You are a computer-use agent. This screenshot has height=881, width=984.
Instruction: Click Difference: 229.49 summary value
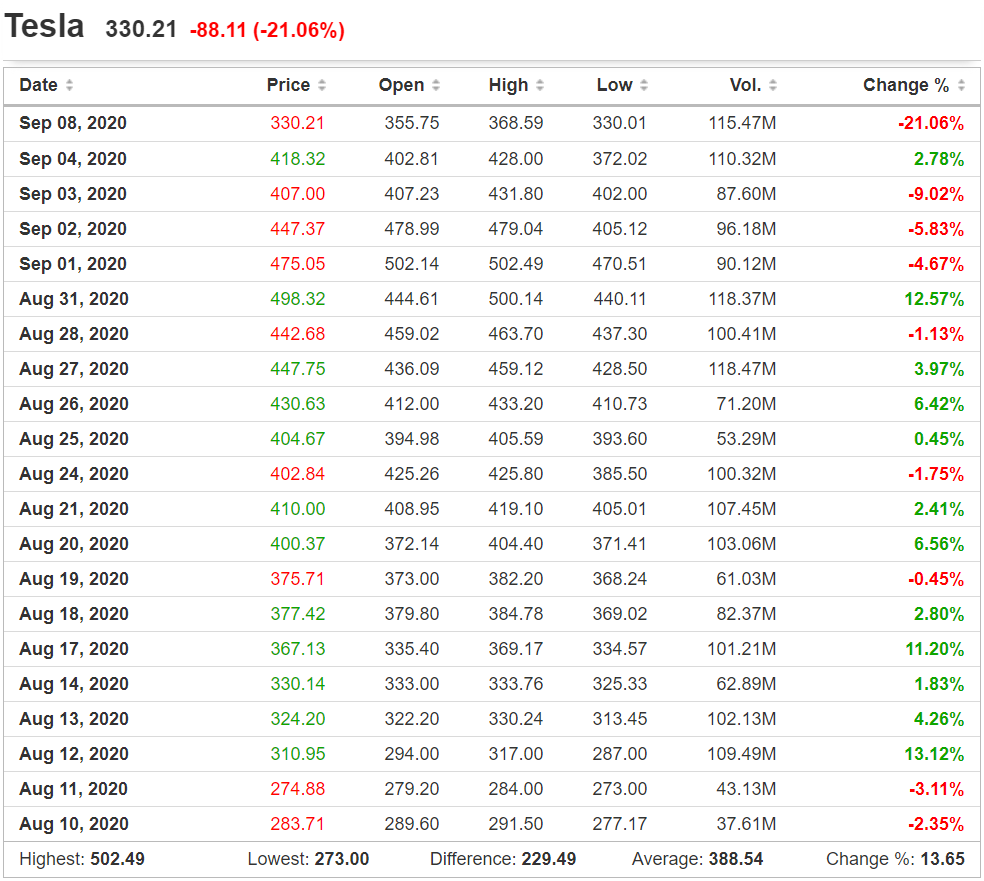(503, 860)
